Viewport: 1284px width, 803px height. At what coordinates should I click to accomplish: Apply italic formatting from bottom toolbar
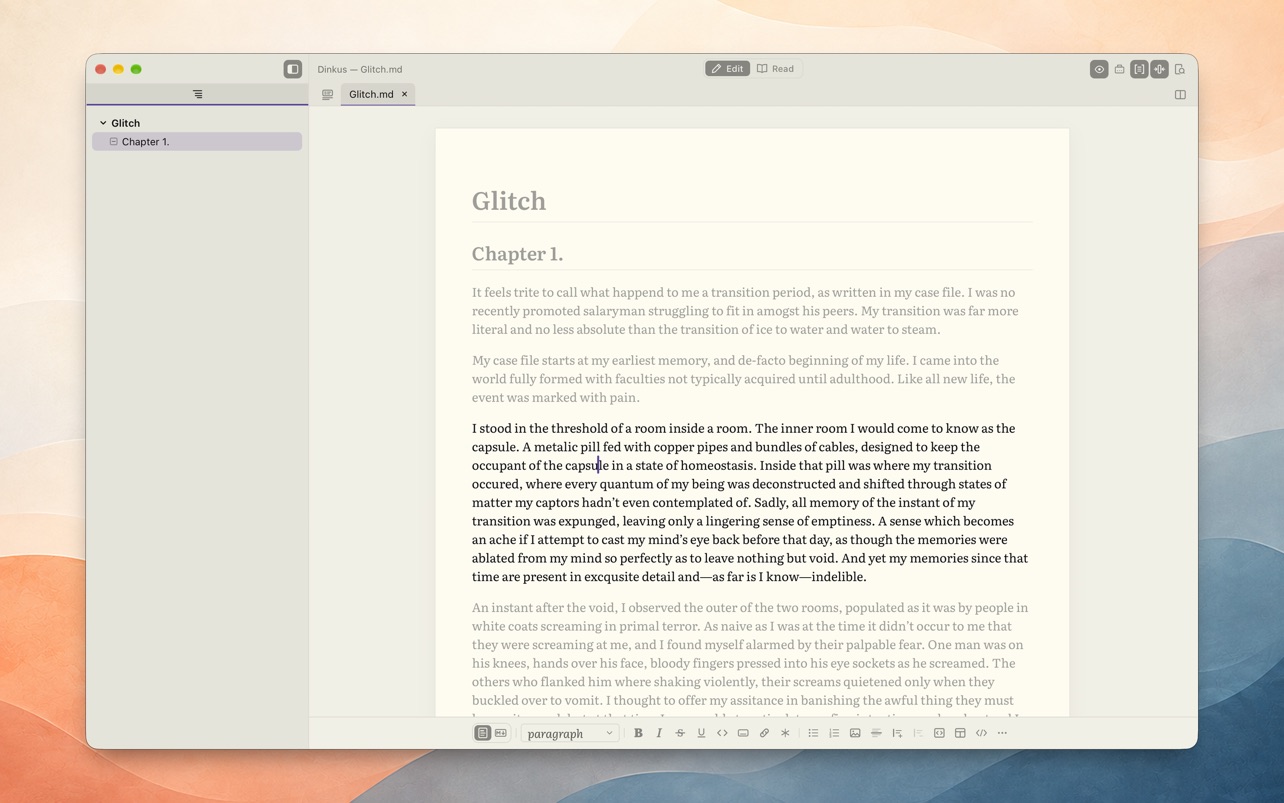pos(659,733)
